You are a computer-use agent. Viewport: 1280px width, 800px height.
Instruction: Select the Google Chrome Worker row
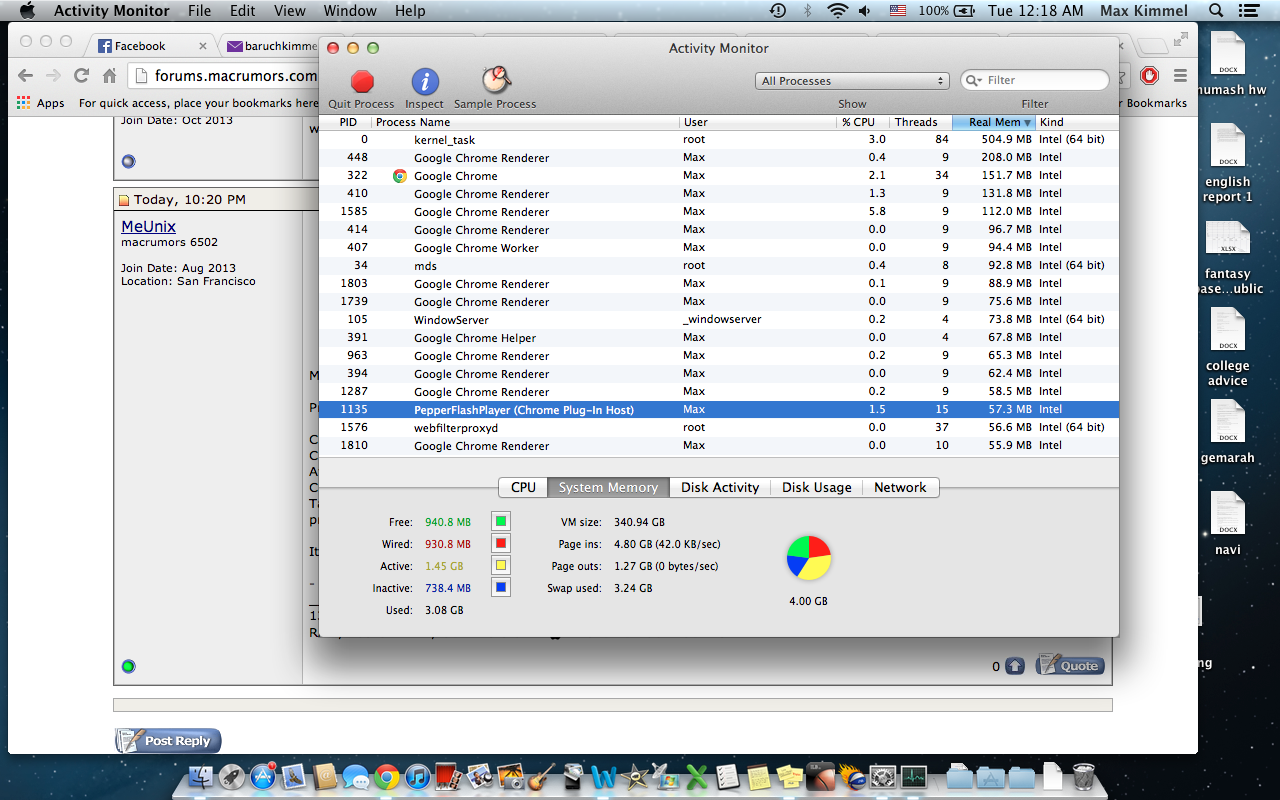[x=719, y=247]
